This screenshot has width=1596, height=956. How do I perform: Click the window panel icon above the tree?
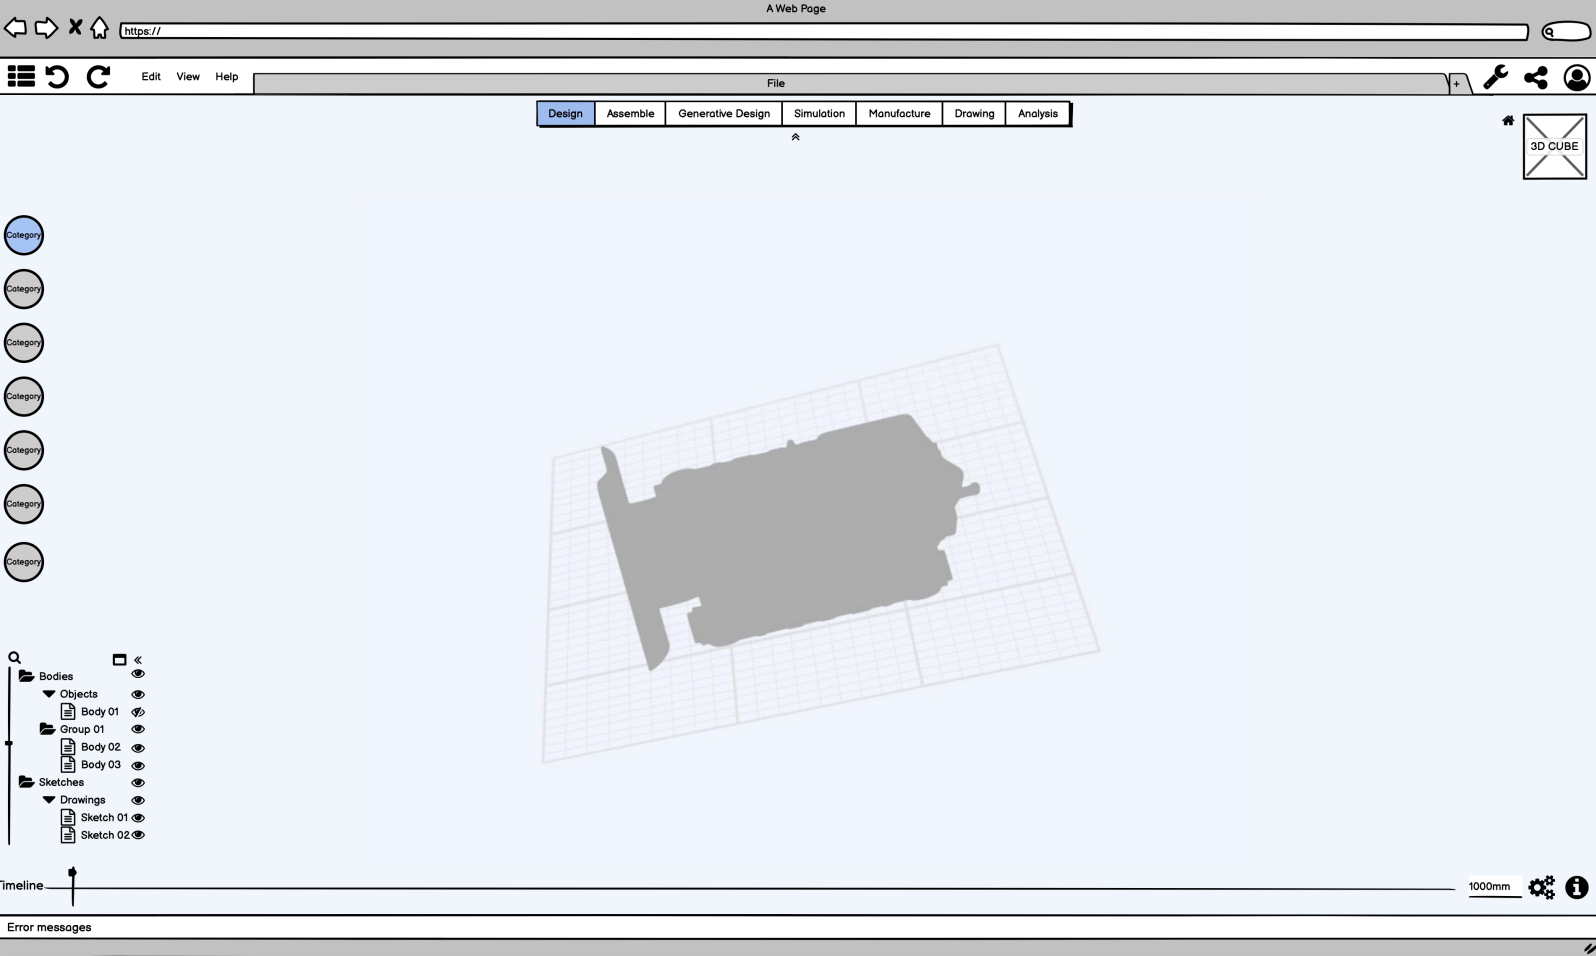pos(119,660)
